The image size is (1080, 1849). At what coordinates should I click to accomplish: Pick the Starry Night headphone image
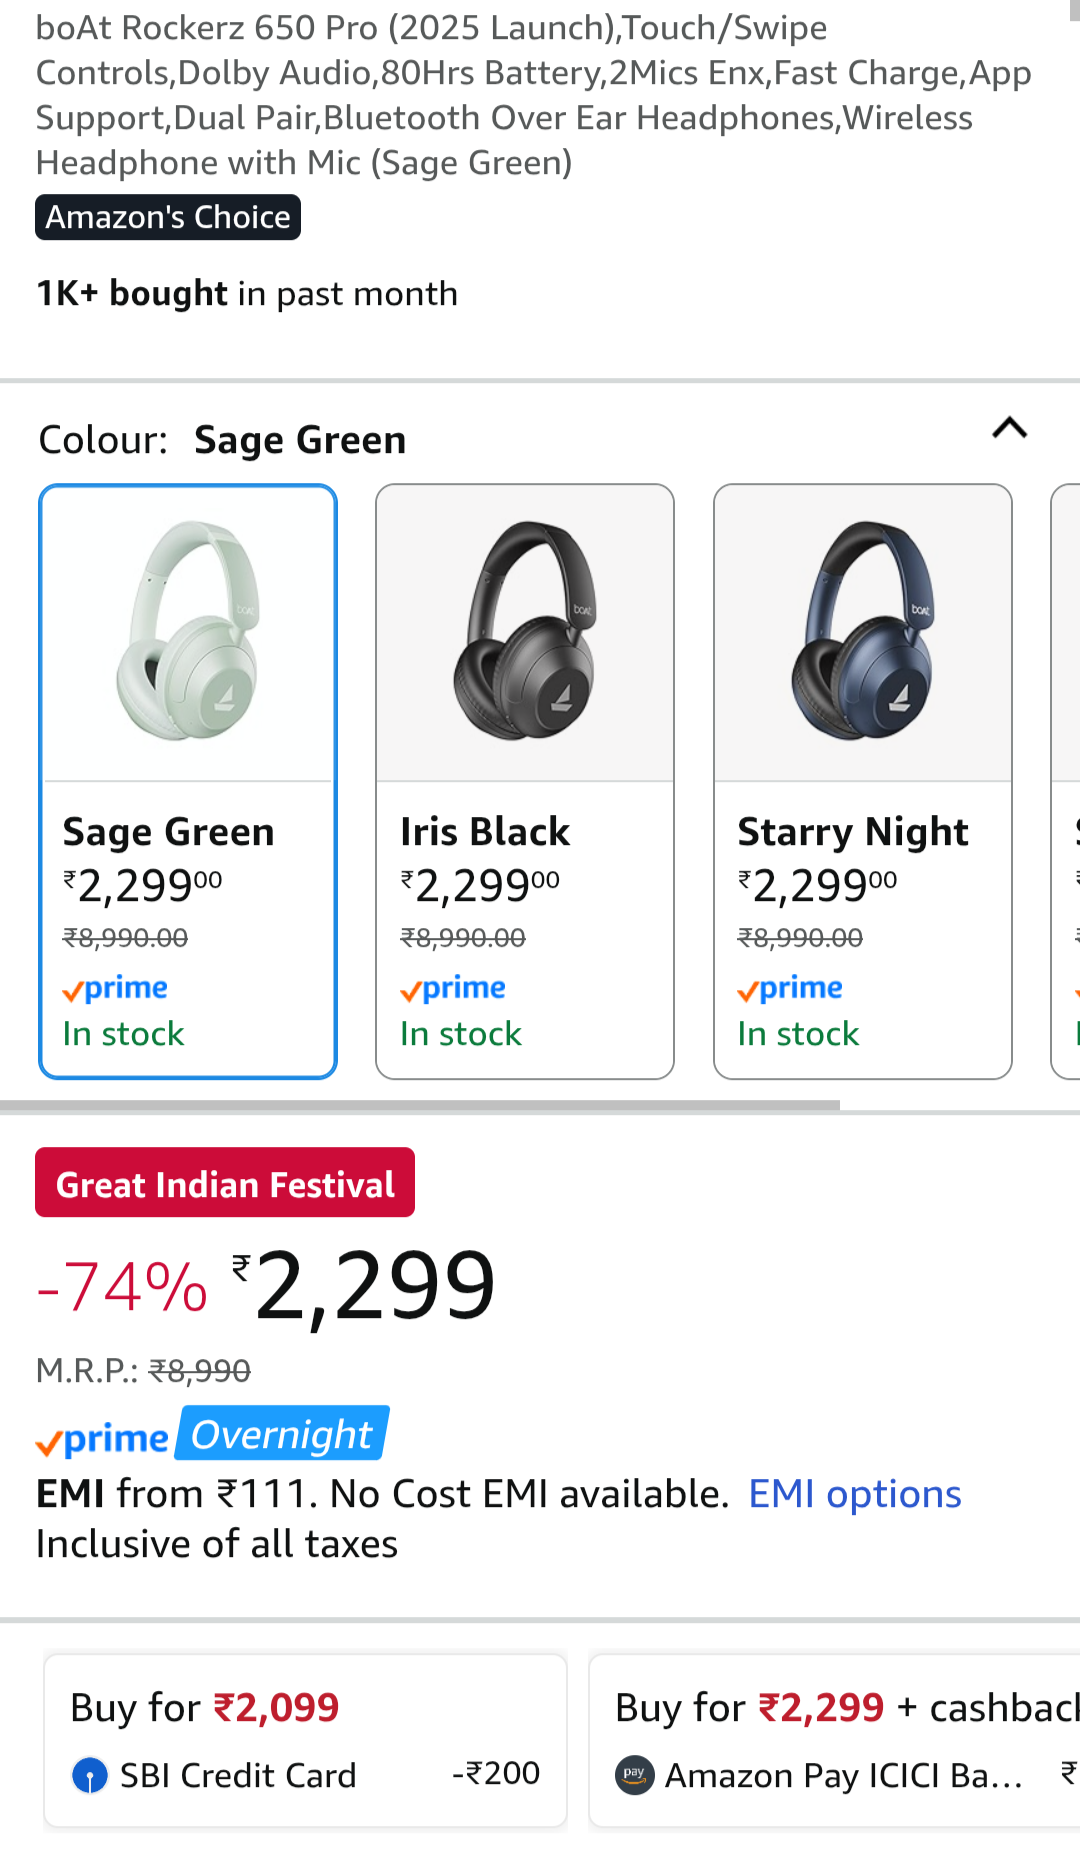862,631
